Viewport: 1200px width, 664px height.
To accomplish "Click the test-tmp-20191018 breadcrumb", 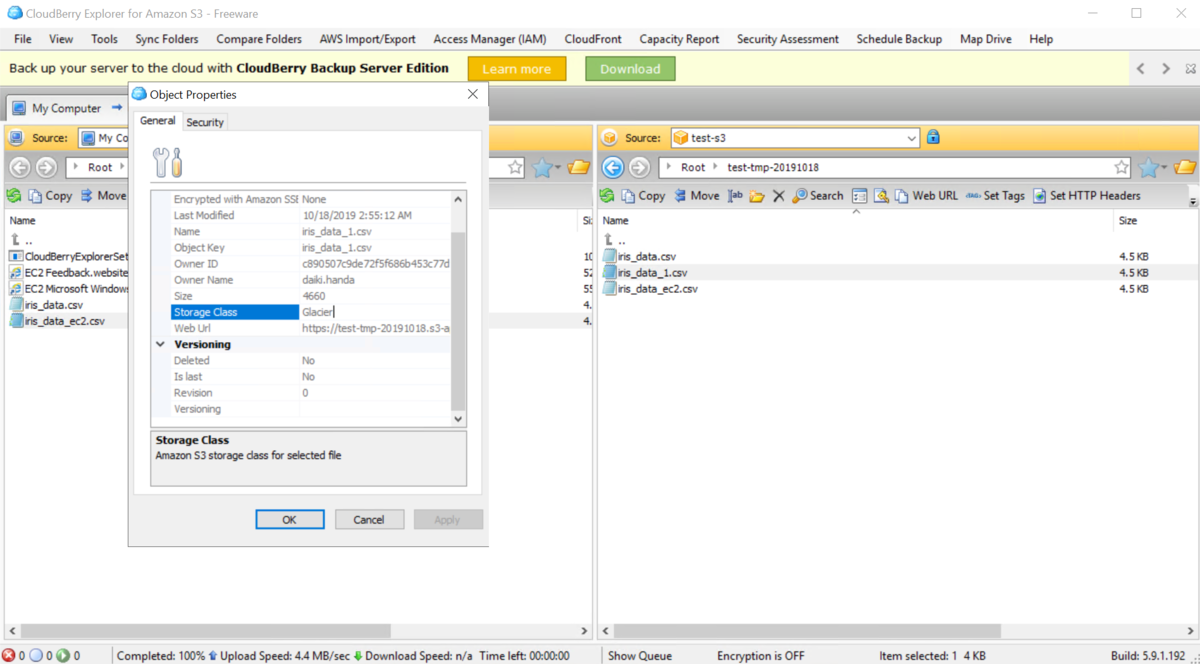I will (773, 167).
